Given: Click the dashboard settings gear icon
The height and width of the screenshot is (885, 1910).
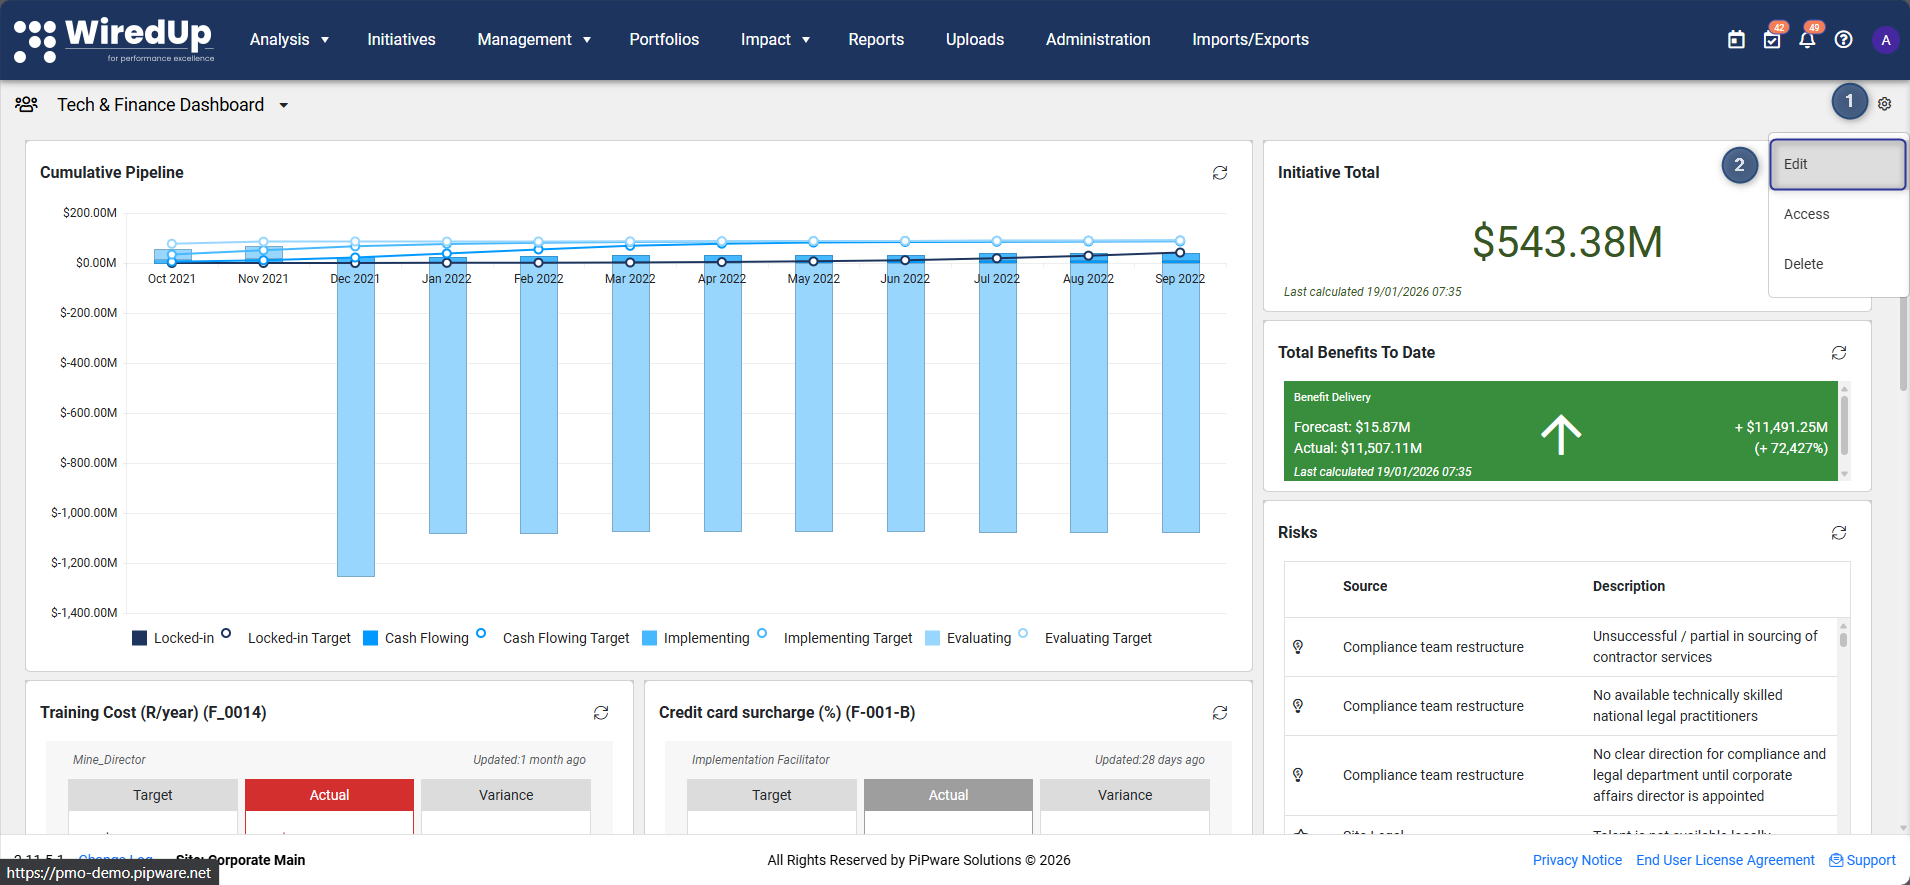Looking at the screenshot, I should [x=1884, y=104].
